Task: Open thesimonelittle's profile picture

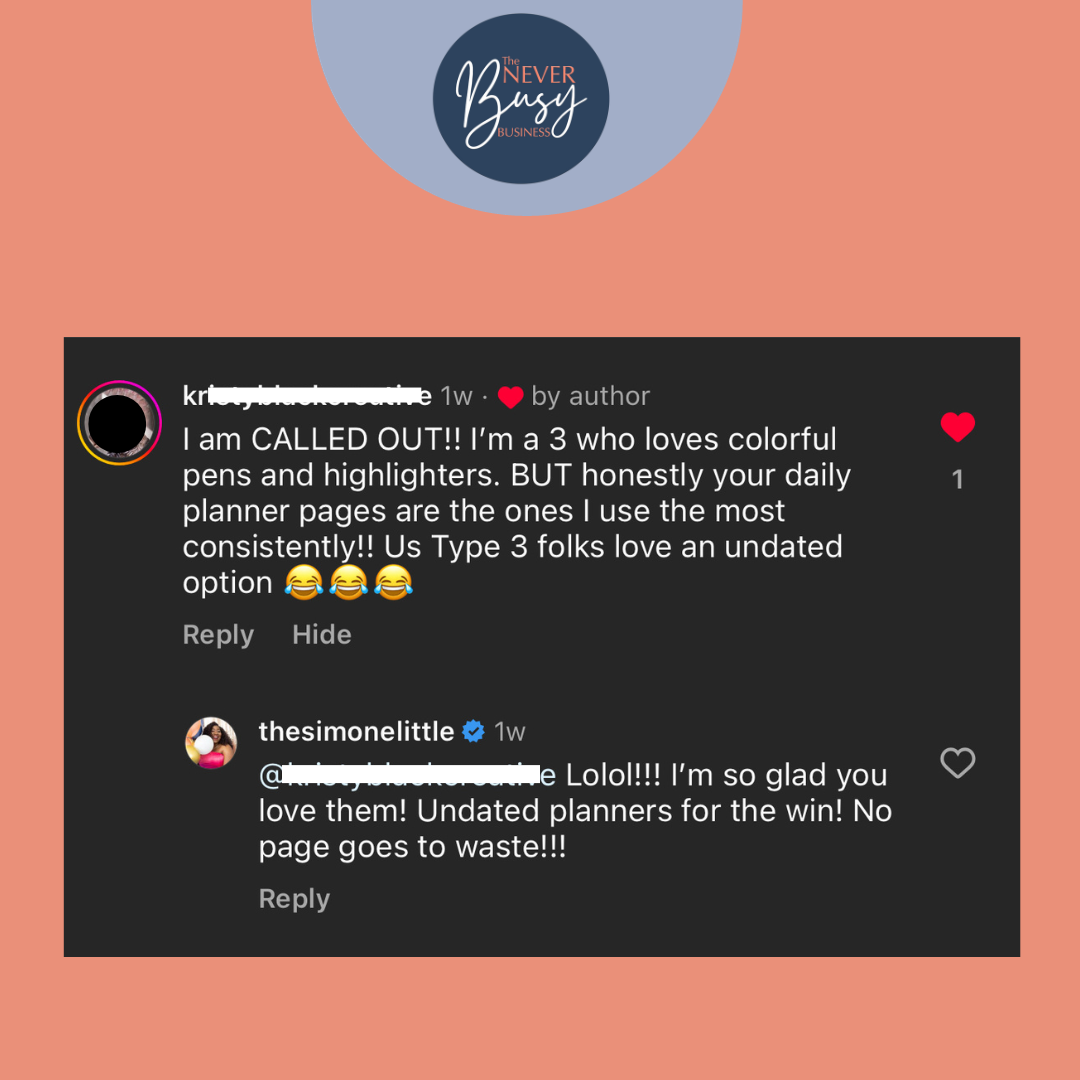Action: pyautogui.click(x=211, y=742)
